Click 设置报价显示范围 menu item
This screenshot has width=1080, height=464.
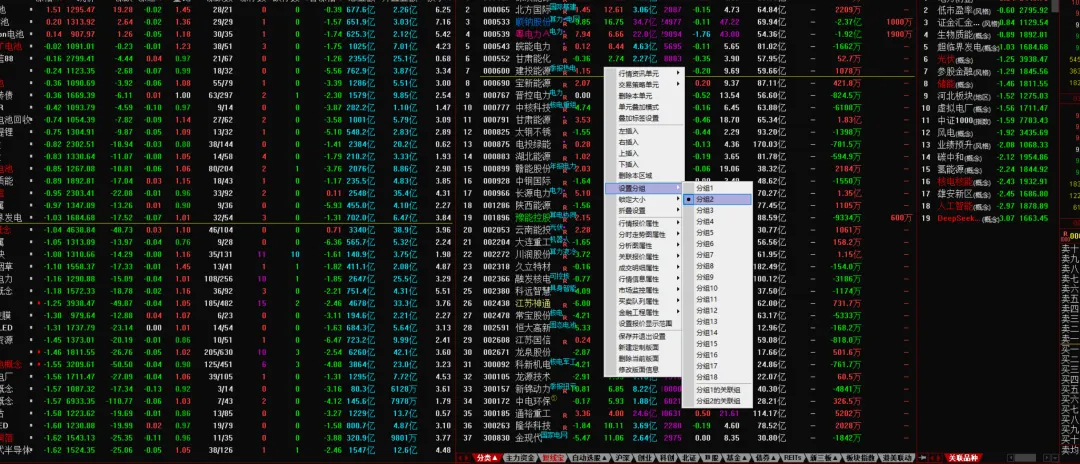click(x=644, y=323)
